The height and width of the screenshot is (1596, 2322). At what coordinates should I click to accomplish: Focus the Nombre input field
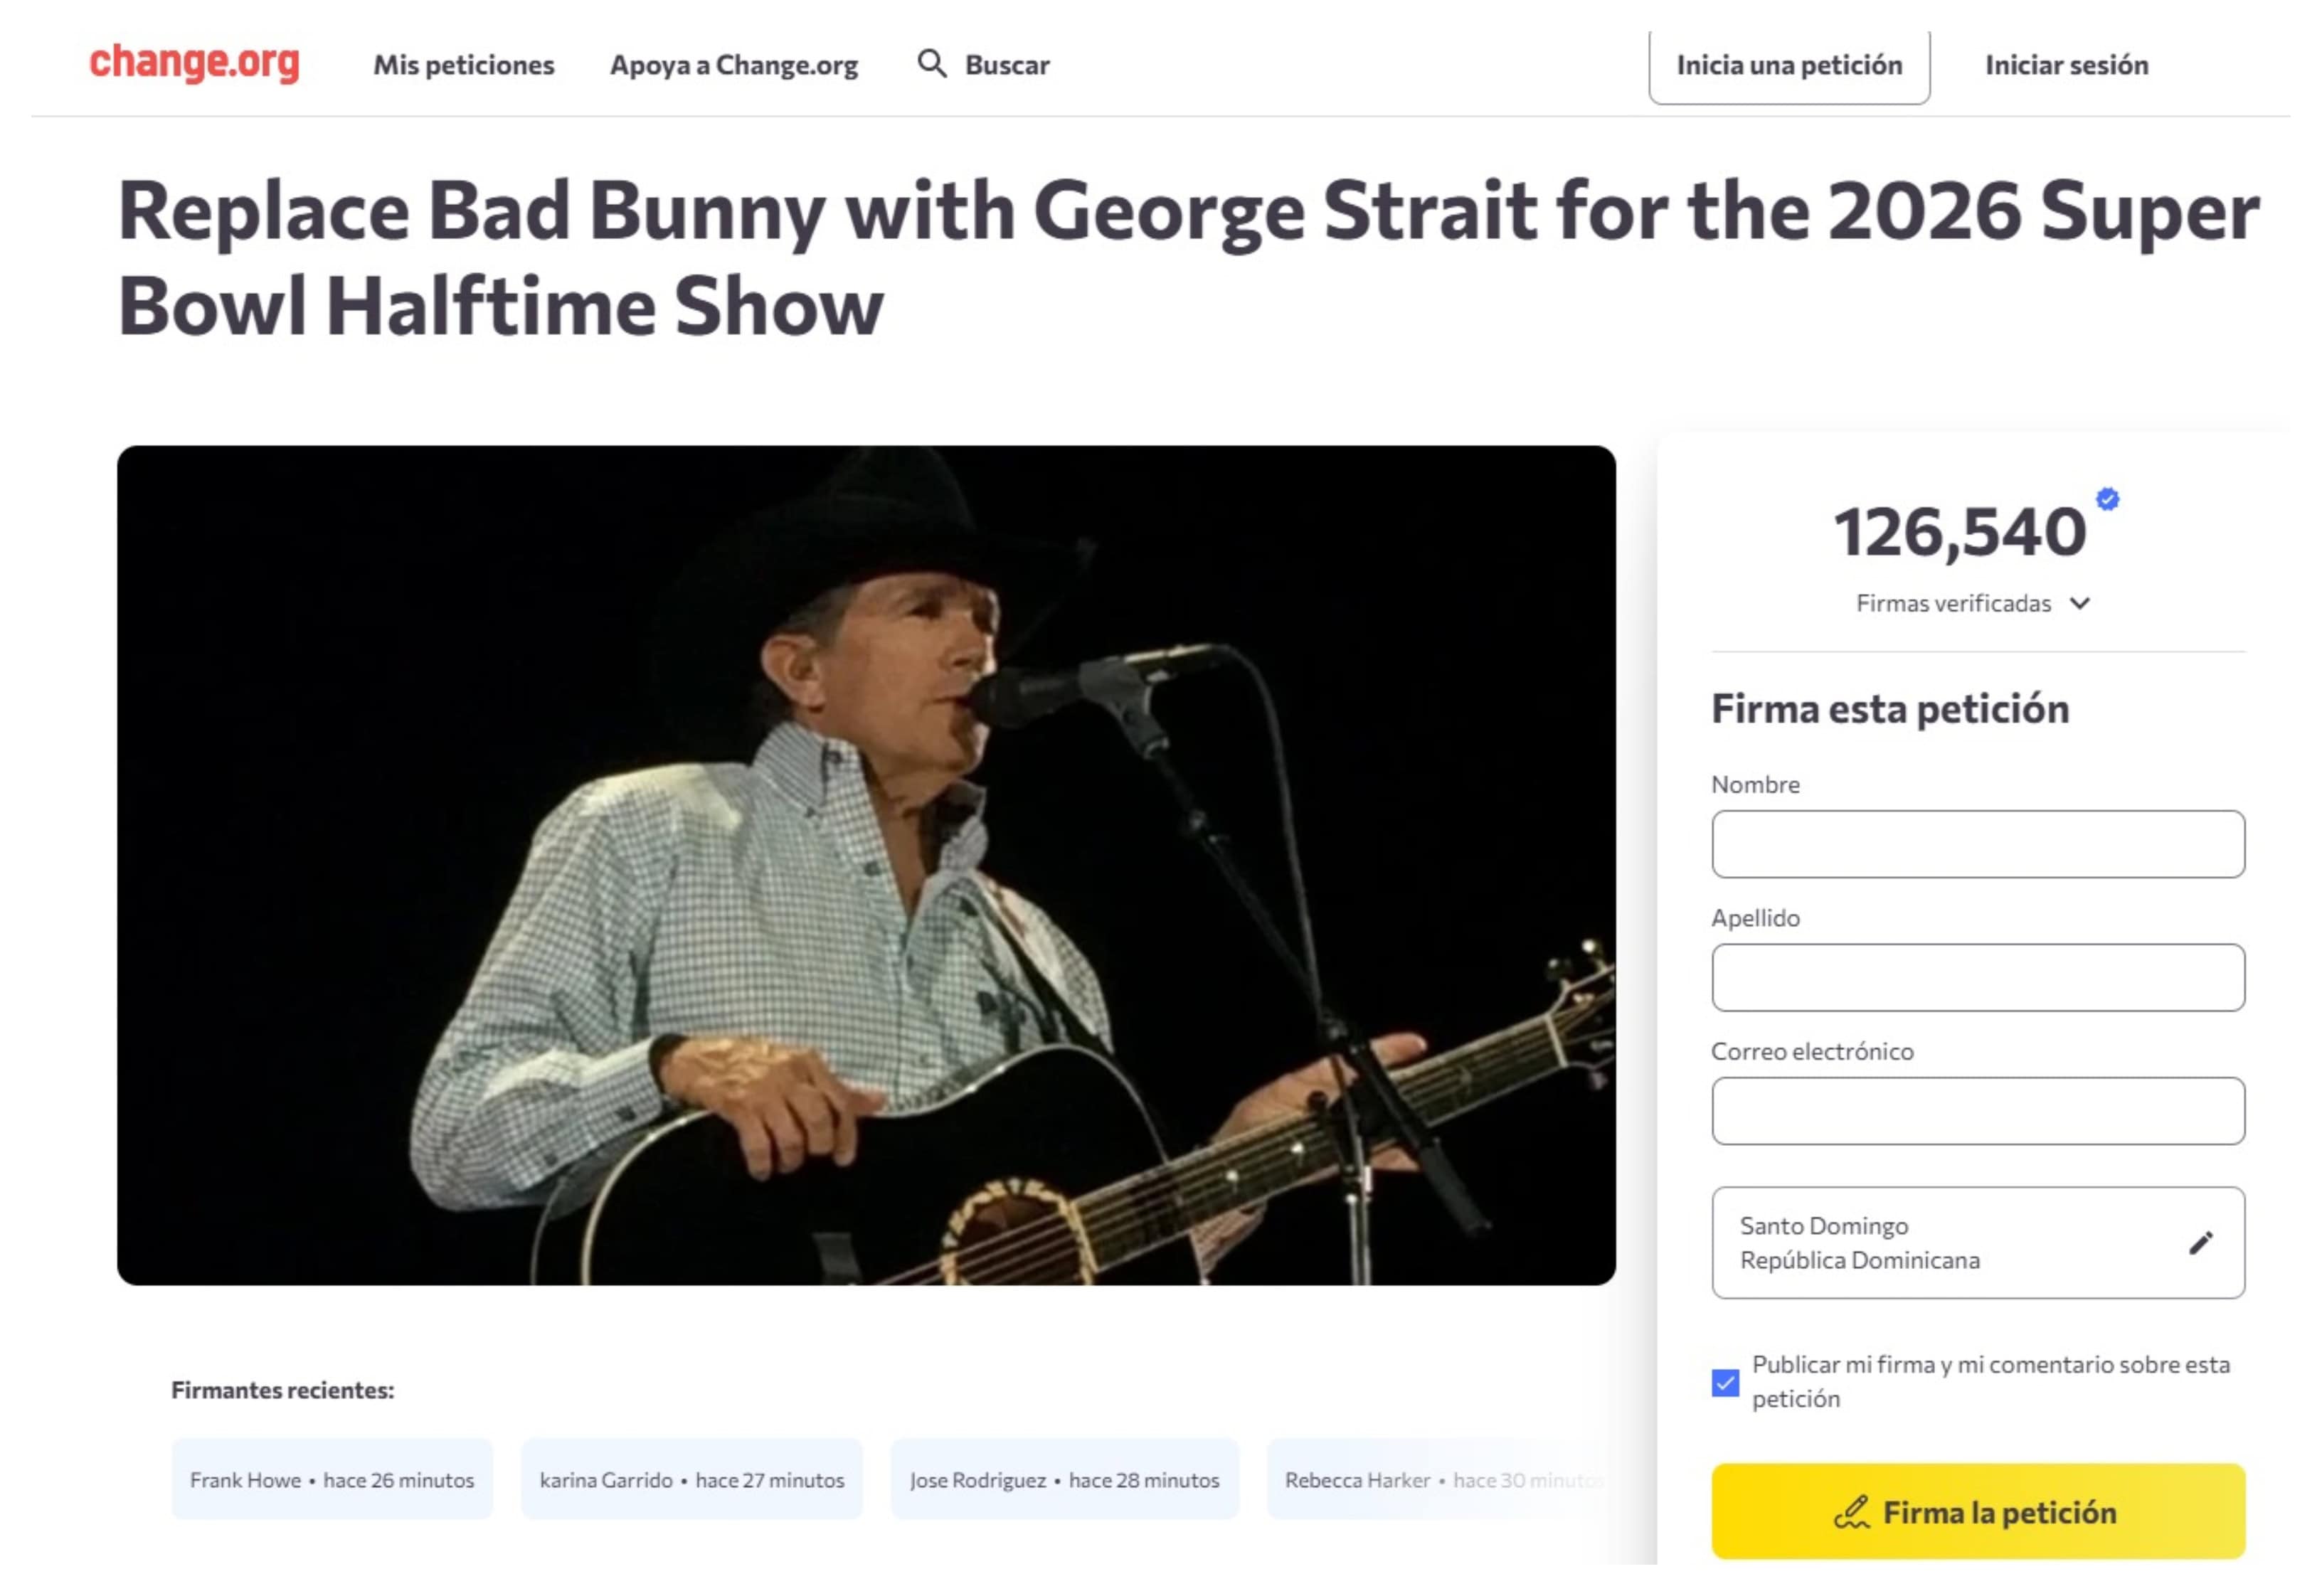tap(1977, 844)
